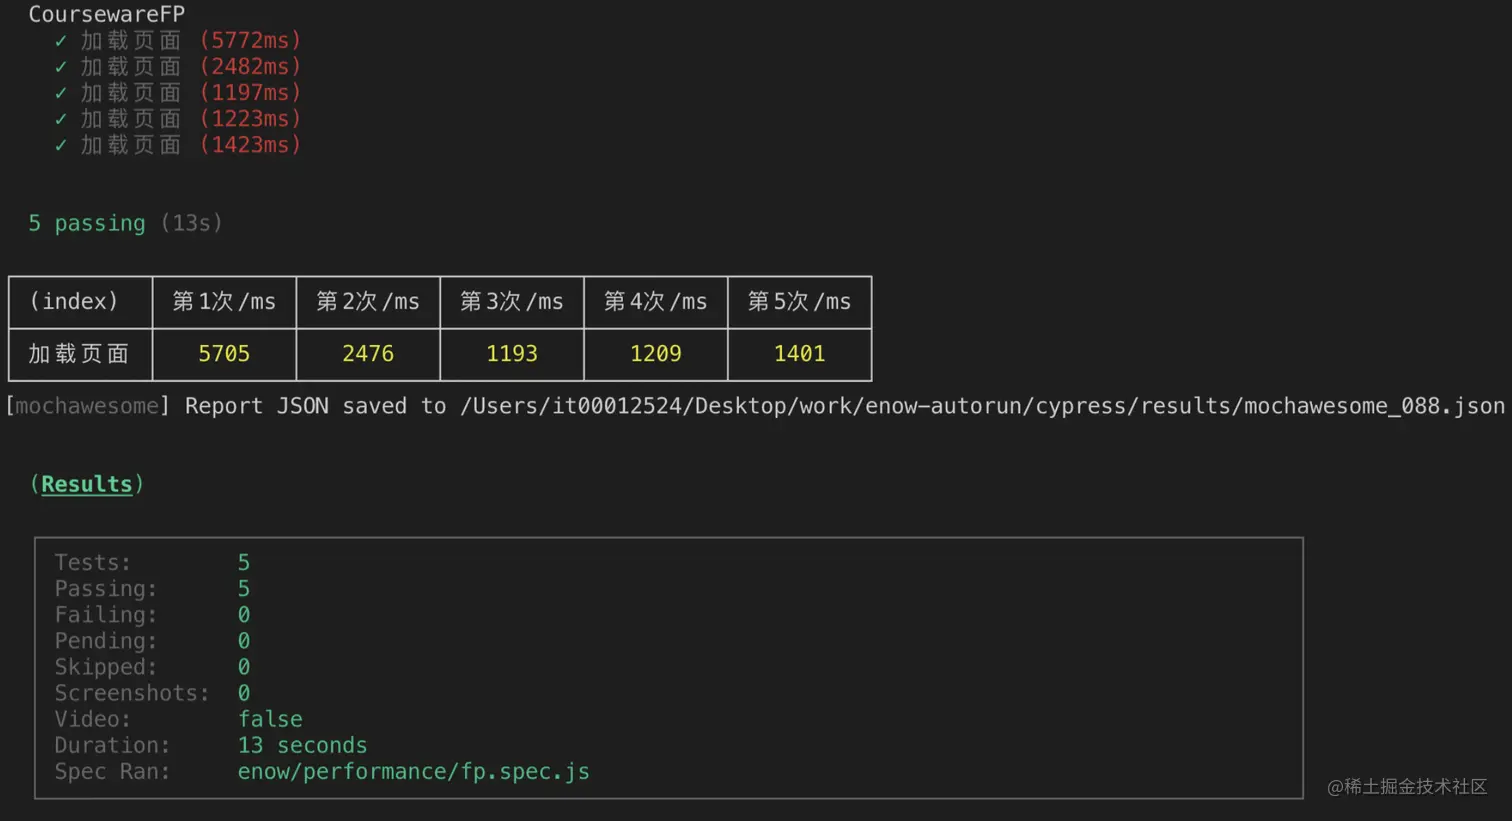Select the 2482ms test duration
Viewport: 1512px width, 821px height.
click(x=250, y=66)
